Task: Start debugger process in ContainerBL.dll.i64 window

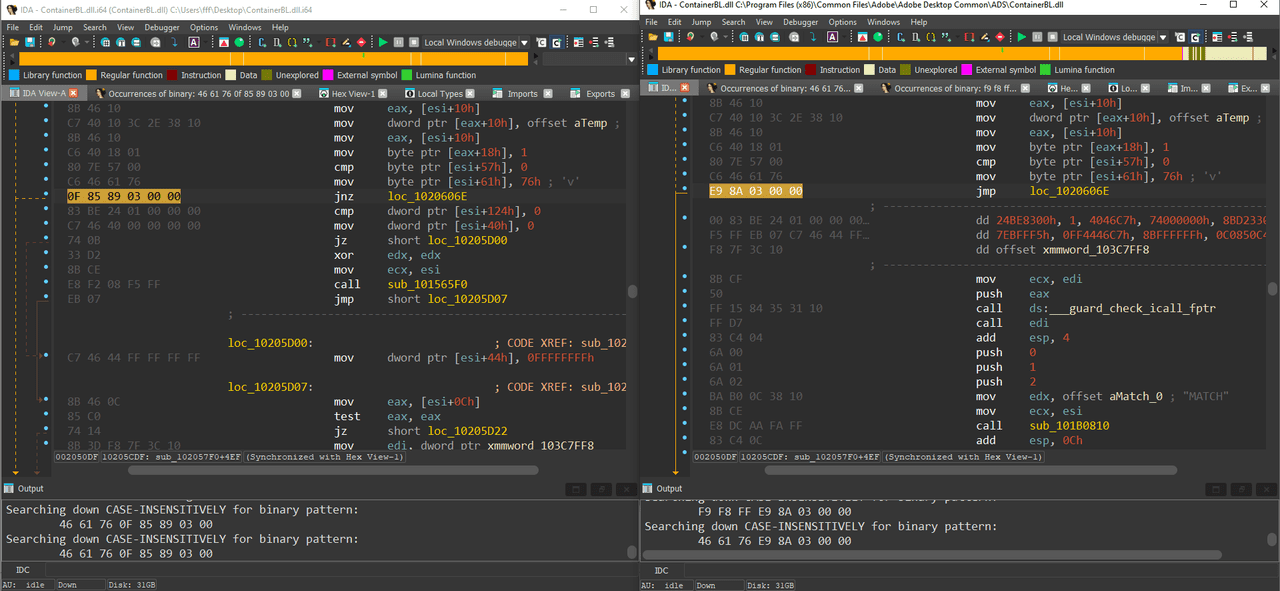Action: tap(383, 43)
